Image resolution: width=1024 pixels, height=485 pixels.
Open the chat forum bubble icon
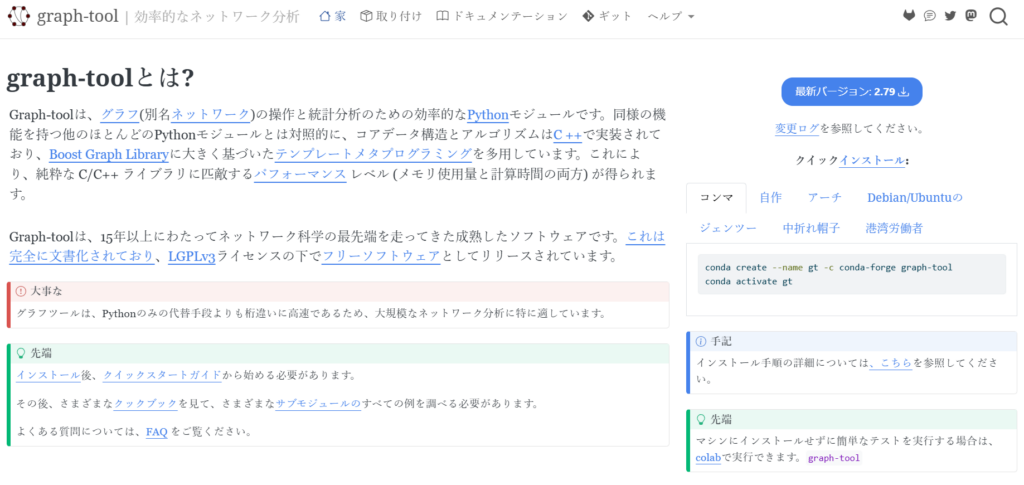[930, 16]
